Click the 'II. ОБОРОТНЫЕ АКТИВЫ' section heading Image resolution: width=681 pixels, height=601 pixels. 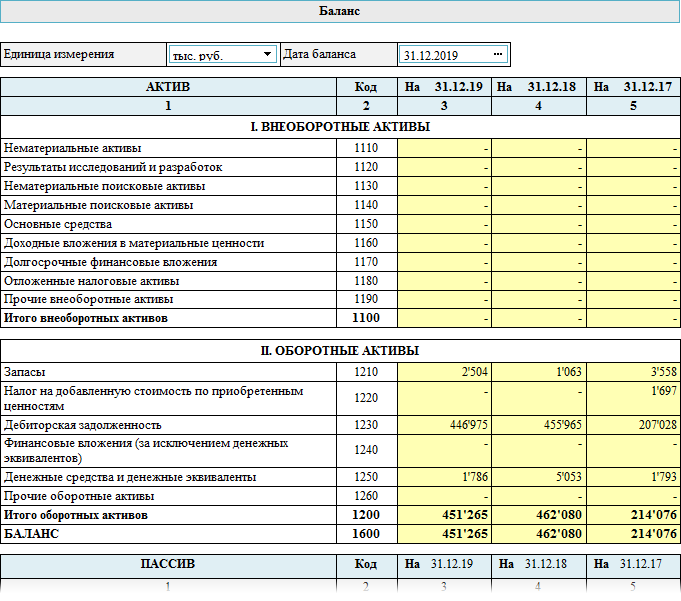click(x=340, y=351)
